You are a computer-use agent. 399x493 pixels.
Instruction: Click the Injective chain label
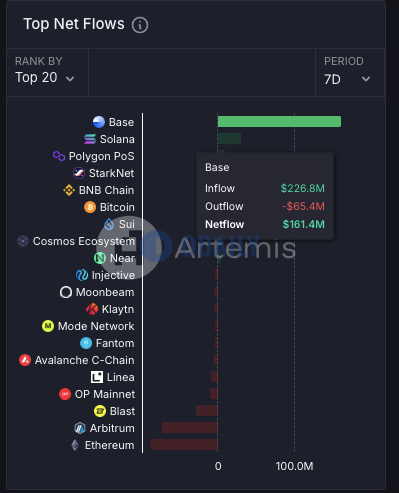[113, 275]
